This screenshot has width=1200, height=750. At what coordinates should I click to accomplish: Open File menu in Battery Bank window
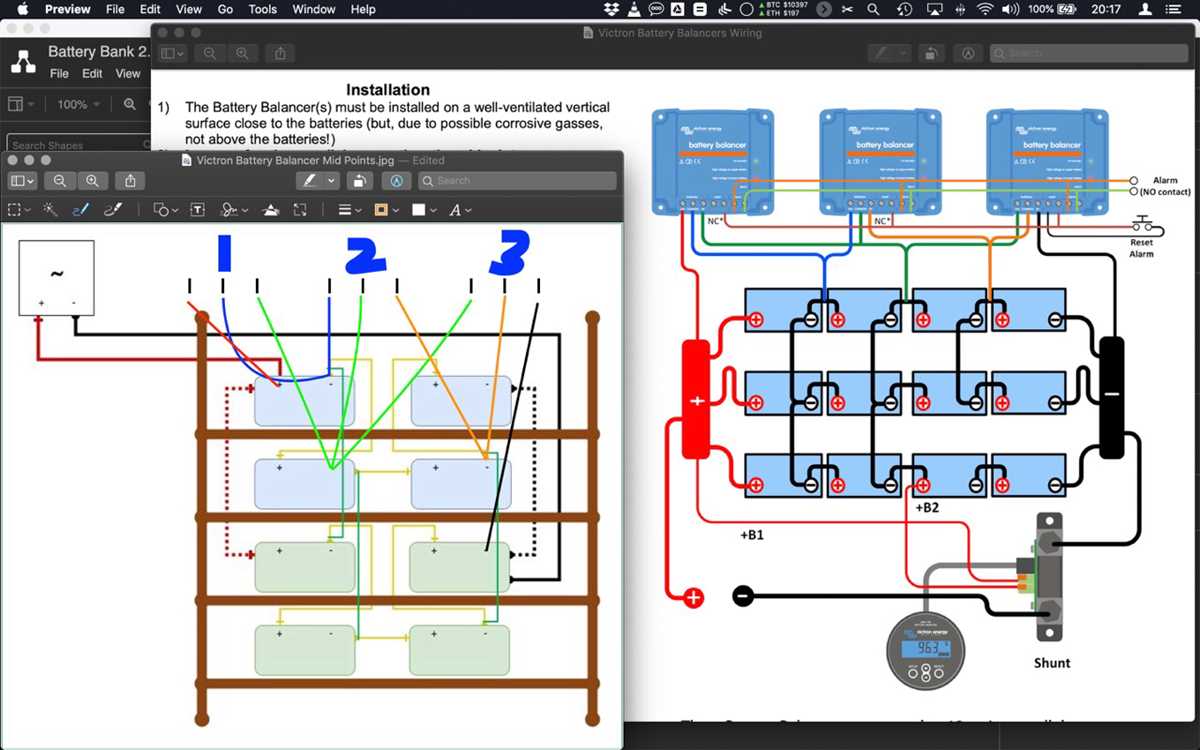click(60, 73)
